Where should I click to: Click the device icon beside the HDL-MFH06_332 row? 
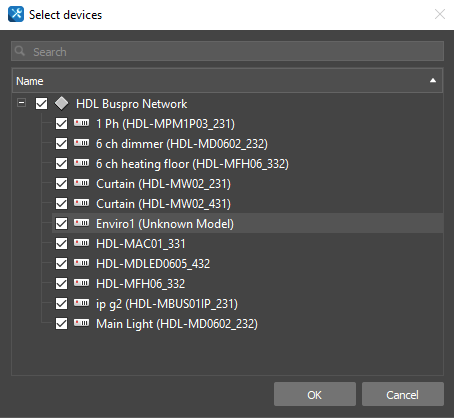click(81, 283)
